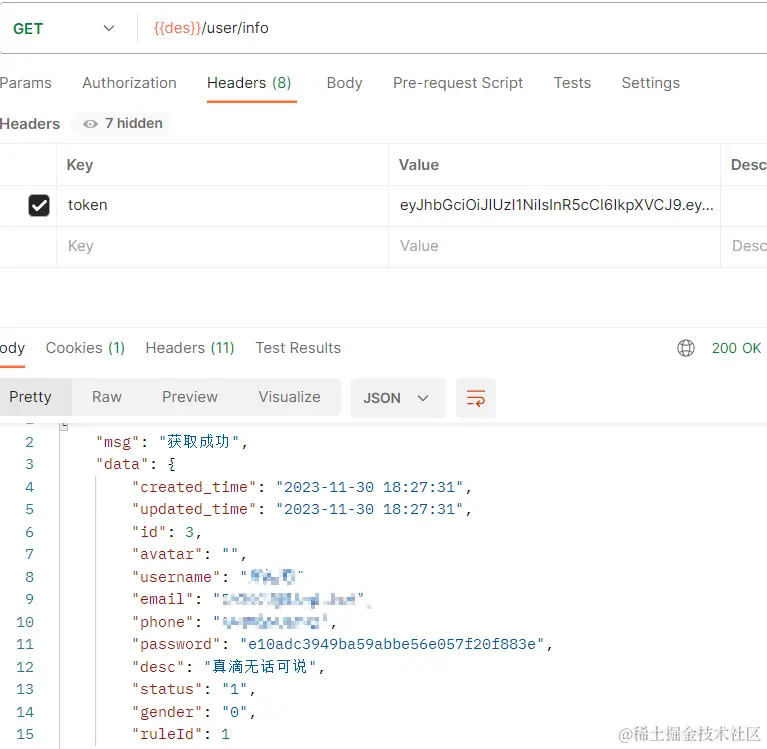
Task: Click the request URL field {{des}}/user/info
Action: (x=210, y=28)
